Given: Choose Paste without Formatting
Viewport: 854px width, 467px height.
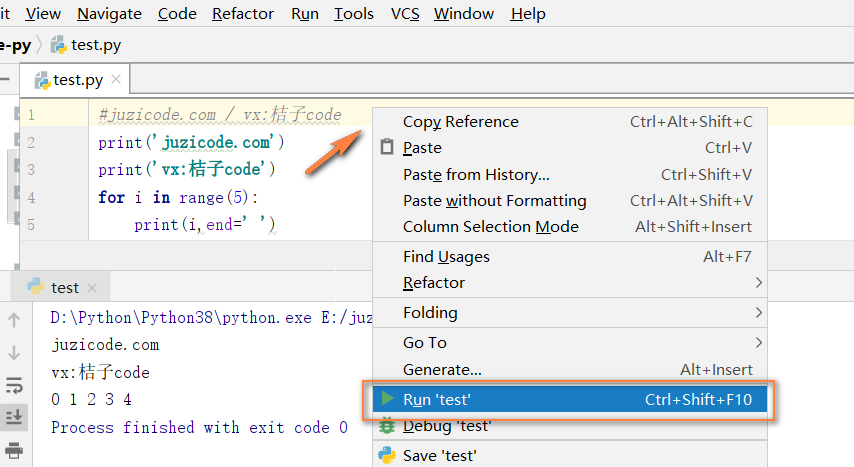Looking at the screenshot, I should (570, 201).
